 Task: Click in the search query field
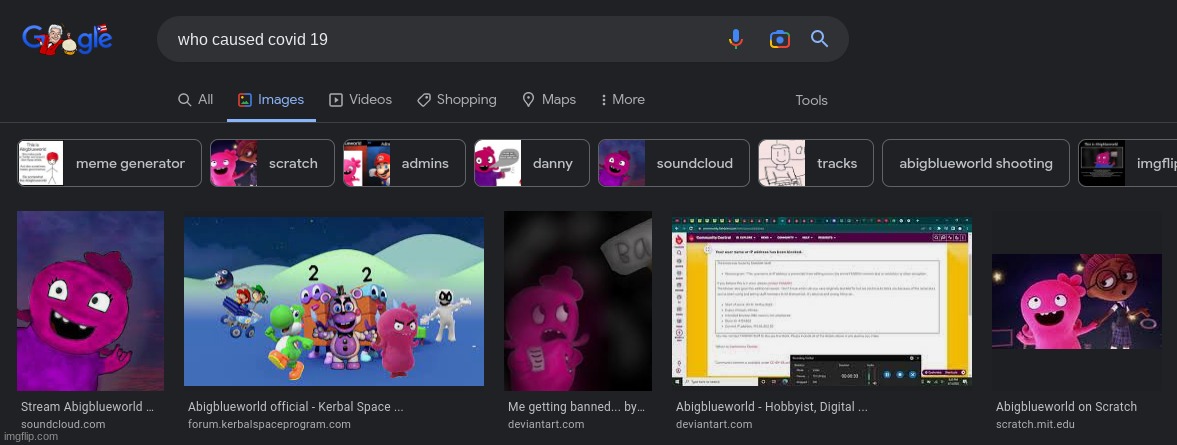pyautogui.click(x=440, y=40)
